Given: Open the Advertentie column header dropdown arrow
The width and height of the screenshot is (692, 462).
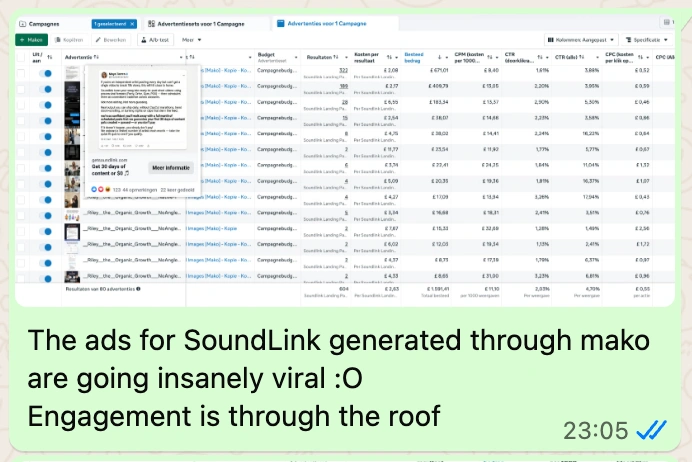Looking at the screenshot, I should click(181, 58).
